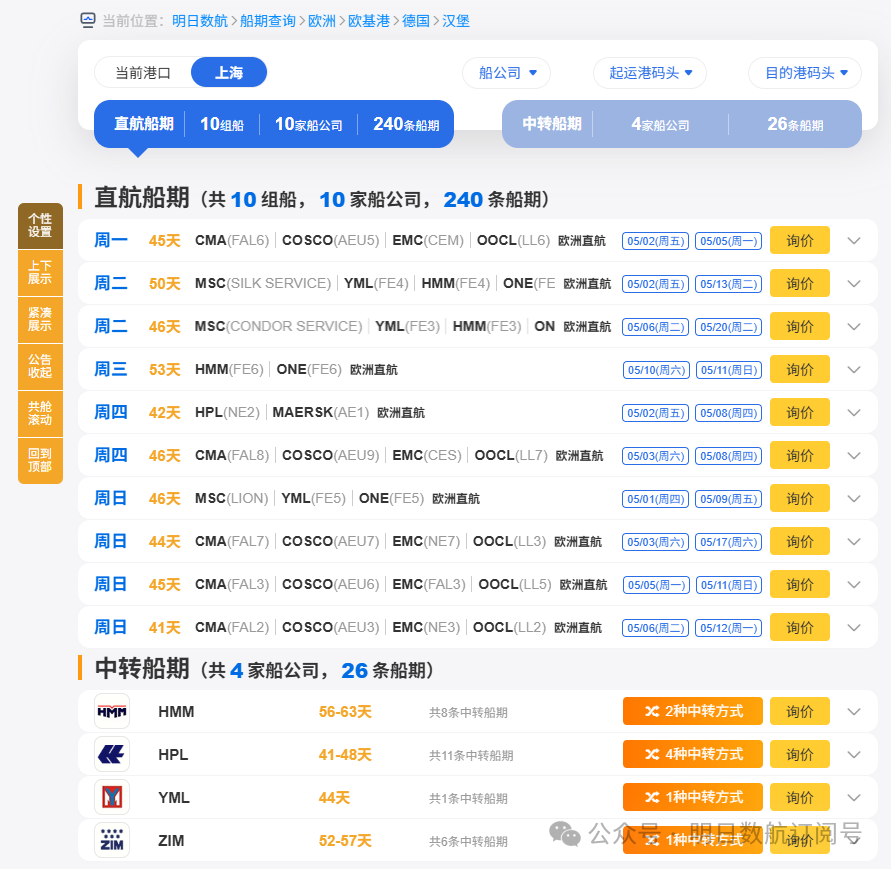
Task: Expand the CMA(FAL8) 46天 row
Action: pyautogui.click(x=853, y=455)
